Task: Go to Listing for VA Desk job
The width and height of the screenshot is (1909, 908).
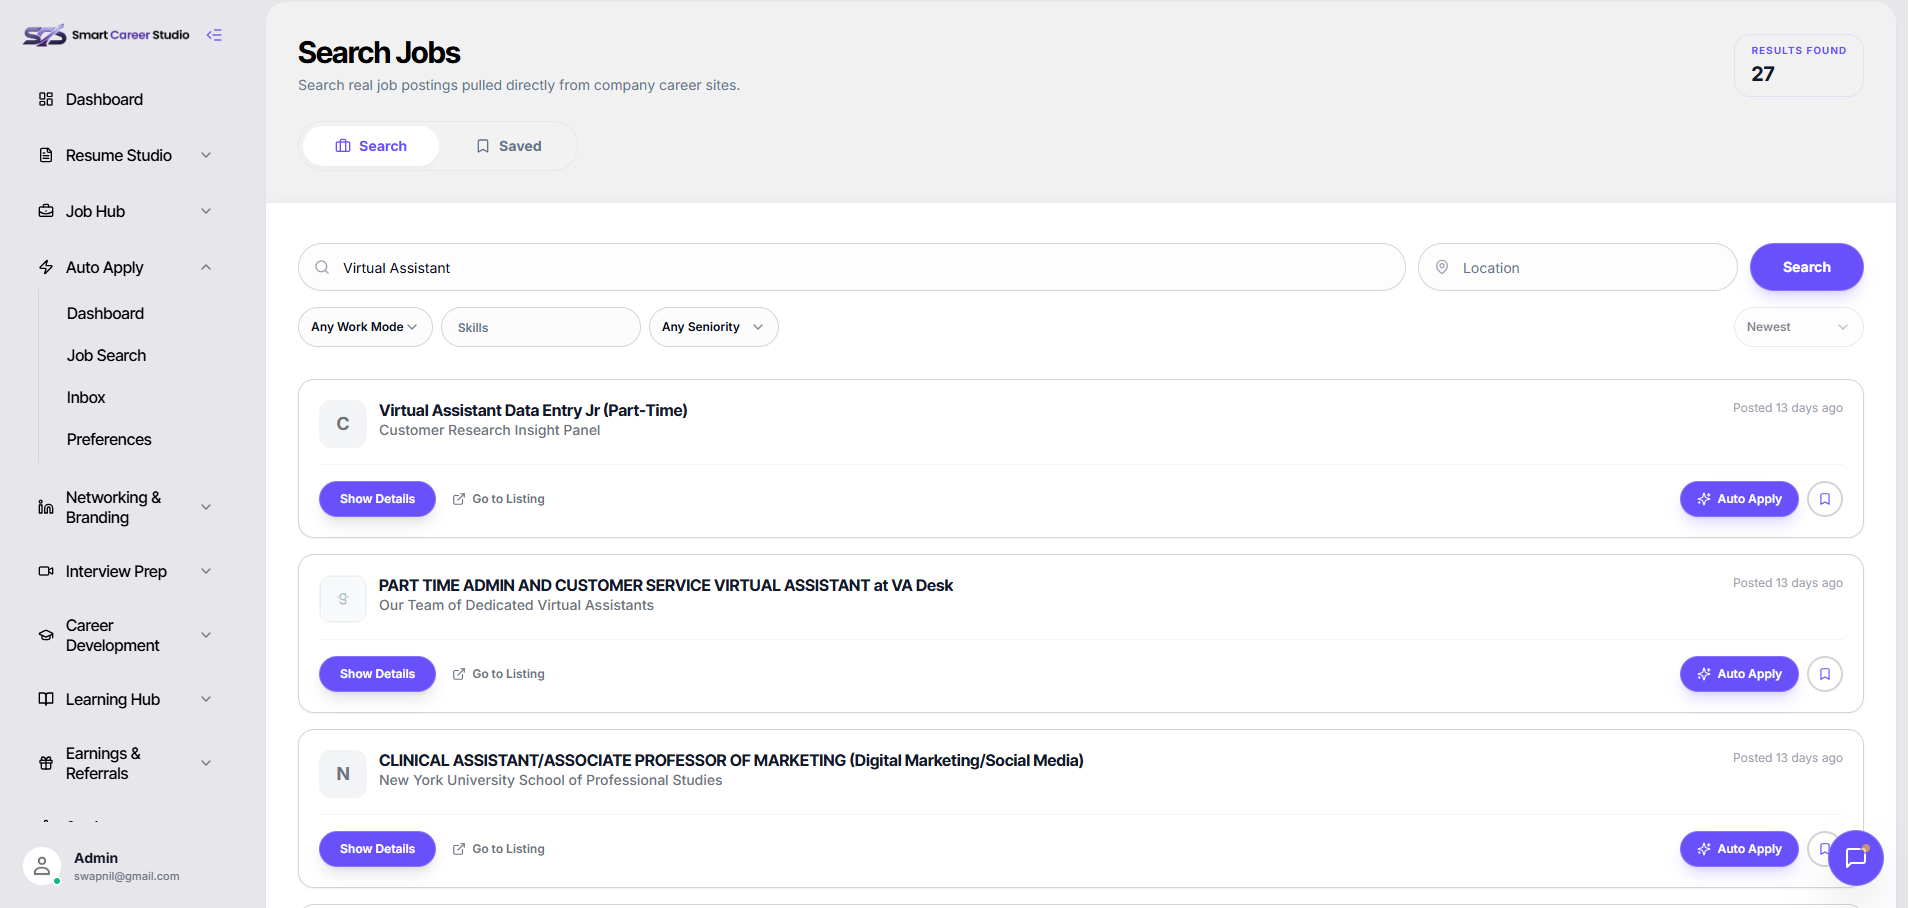Action: [x=498, y=674]
